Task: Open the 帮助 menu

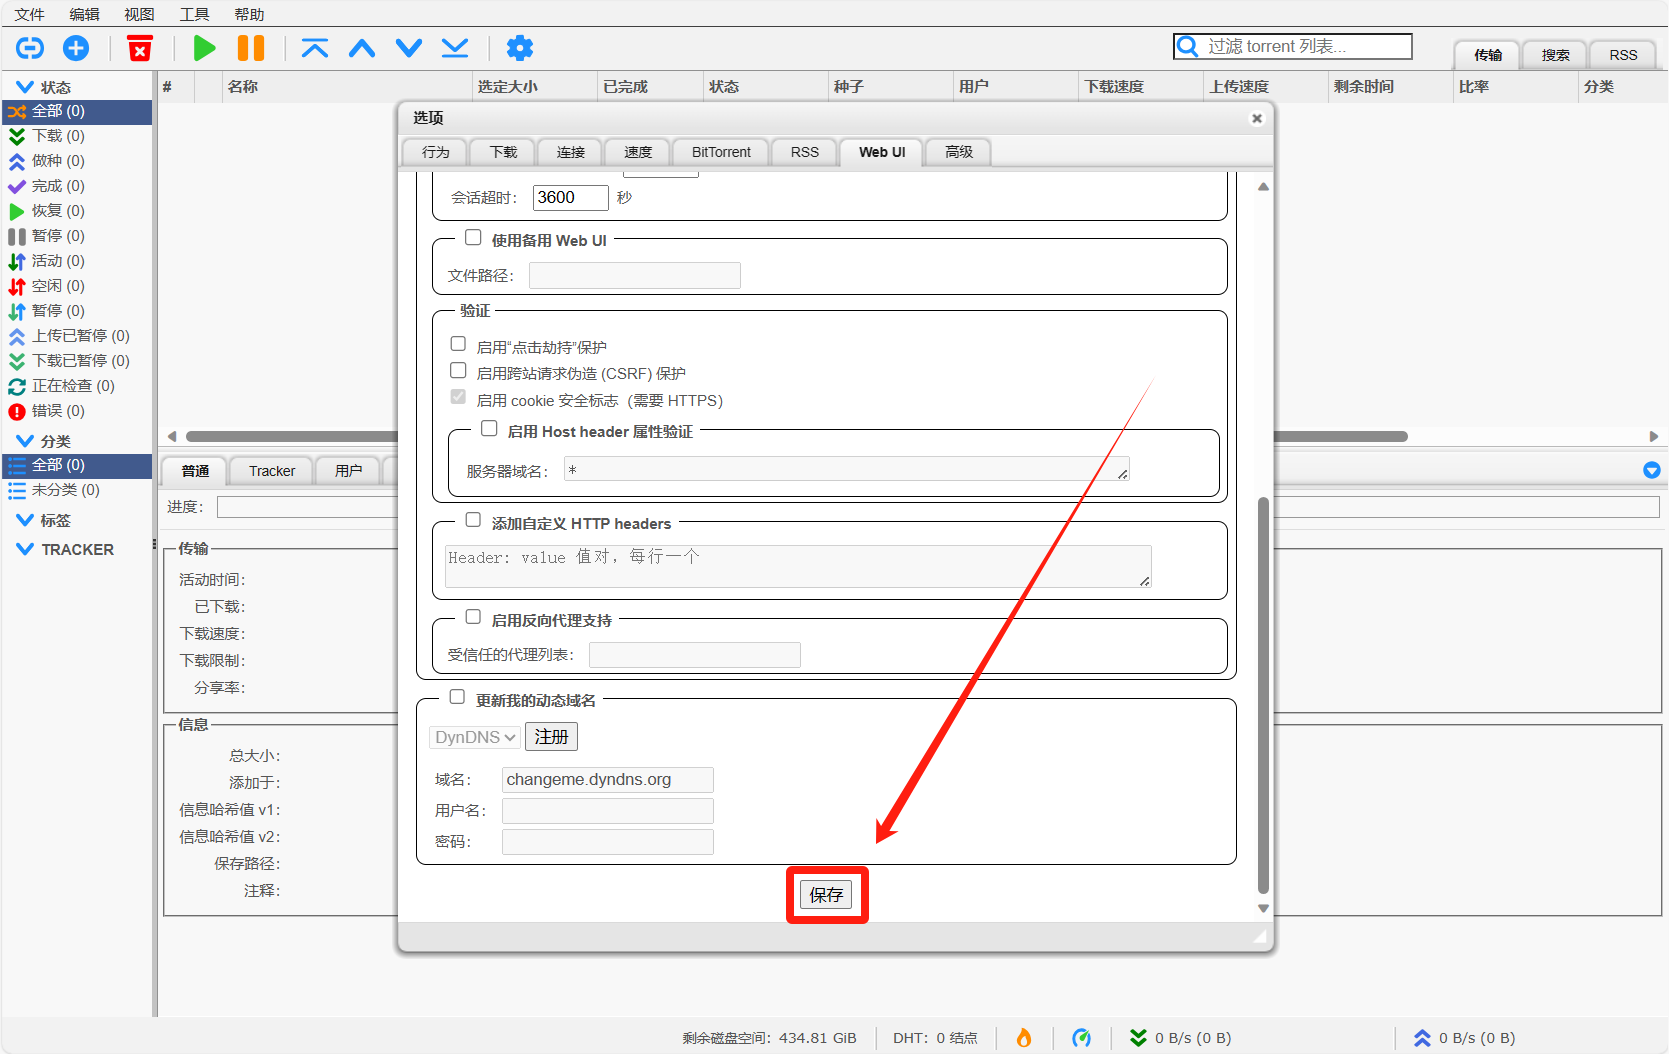Action: (x=249, y=14)
